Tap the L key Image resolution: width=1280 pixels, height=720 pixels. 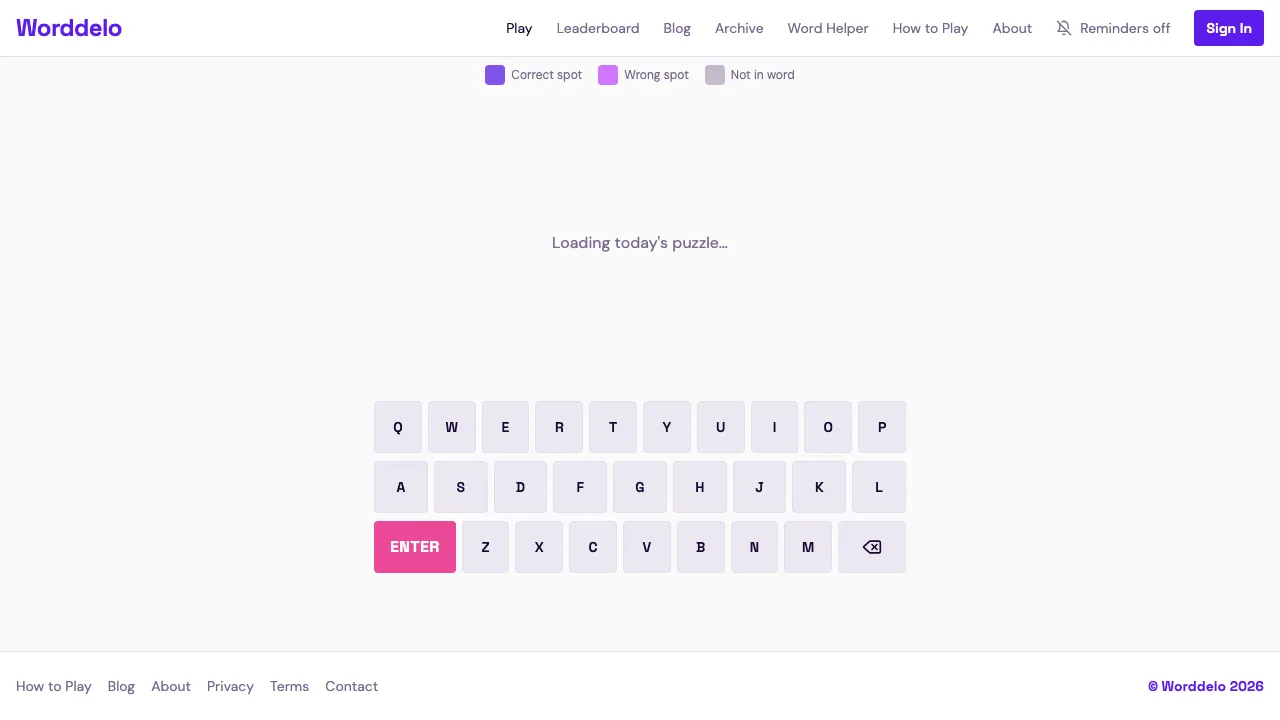(x=879, y=487)
